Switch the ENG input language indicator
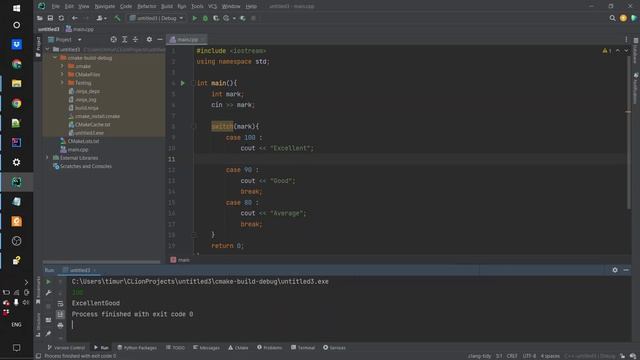640x360 pixels. coord(16,324)
